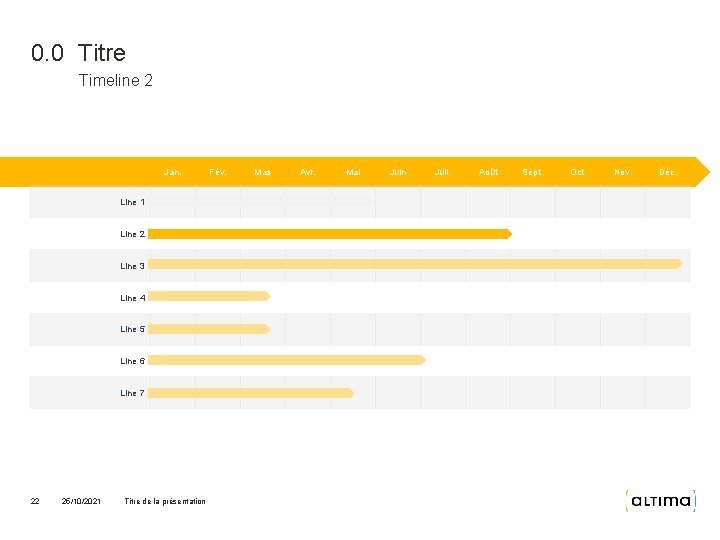
Task: Select the Line 7 timeline bar
Action: 251,393
